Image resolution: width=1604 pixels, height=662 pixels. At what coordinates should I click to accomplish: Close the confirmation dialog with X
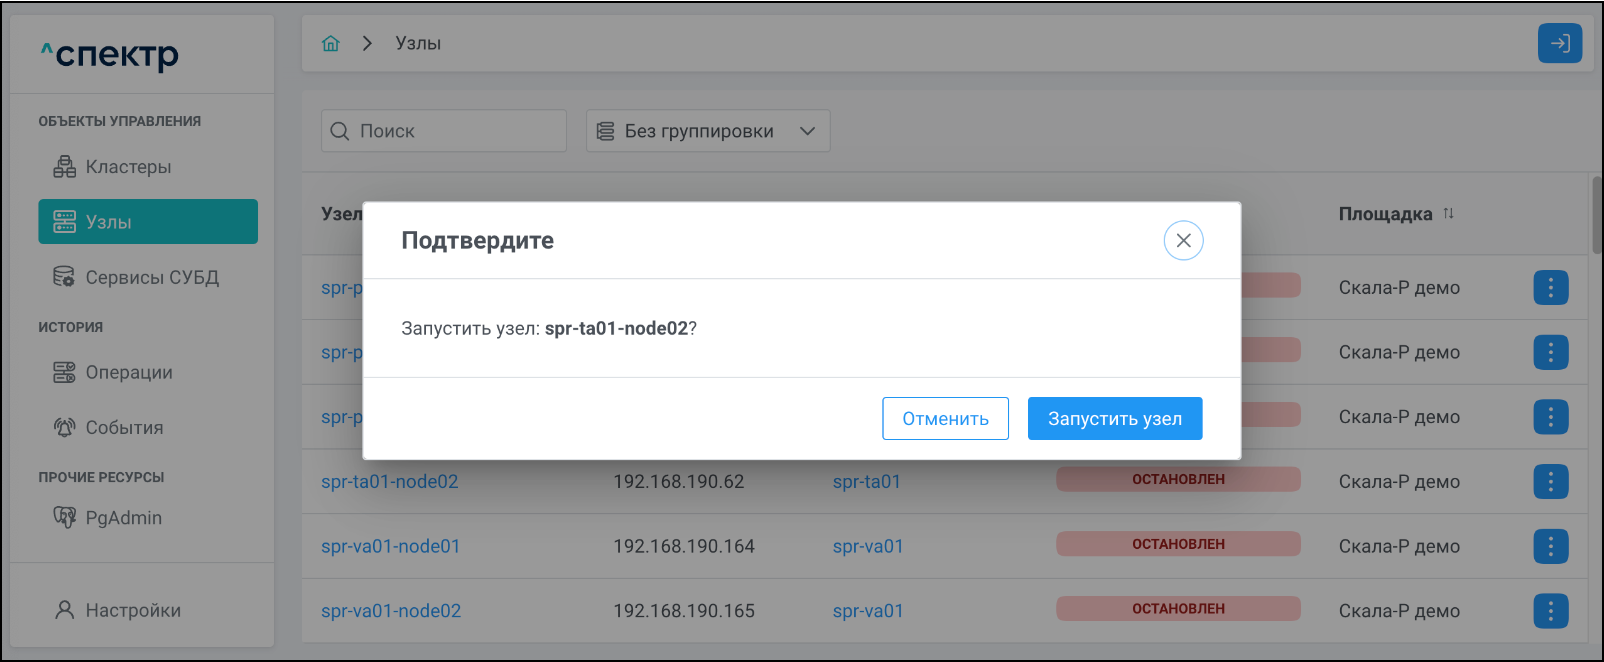click(1183, 240)
